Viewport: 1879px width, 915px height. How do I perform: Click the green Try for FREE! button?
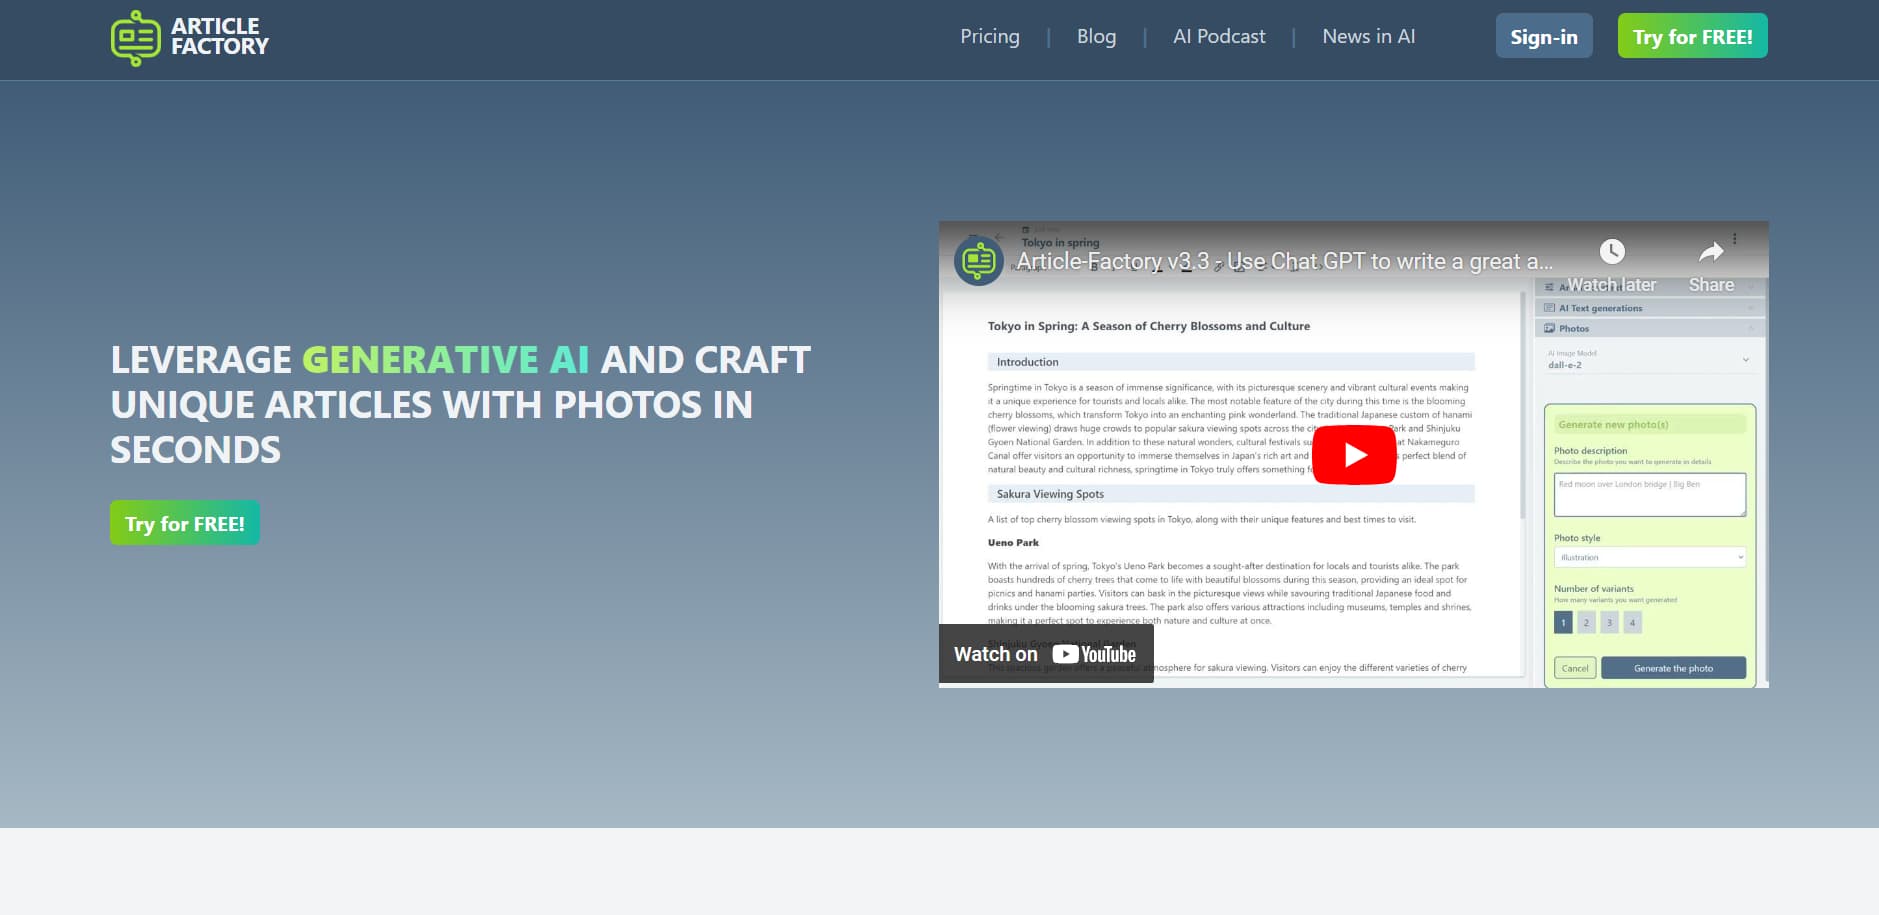1691,36
